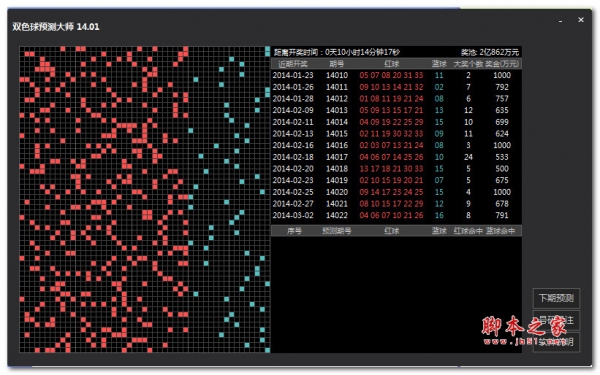This screenshot has width=600, height=375.
Task: Click blue ball 16 in issue 14022 row
Action: (439, 215)
